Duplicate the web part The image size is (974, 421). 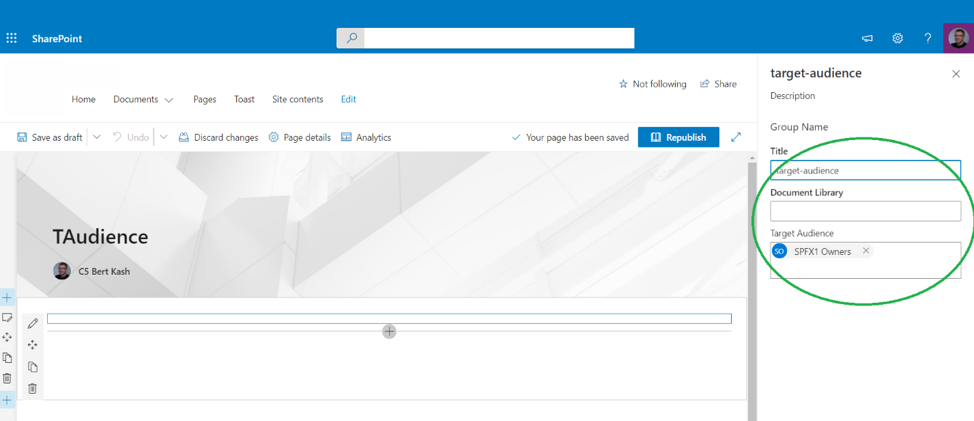point(33,367)
